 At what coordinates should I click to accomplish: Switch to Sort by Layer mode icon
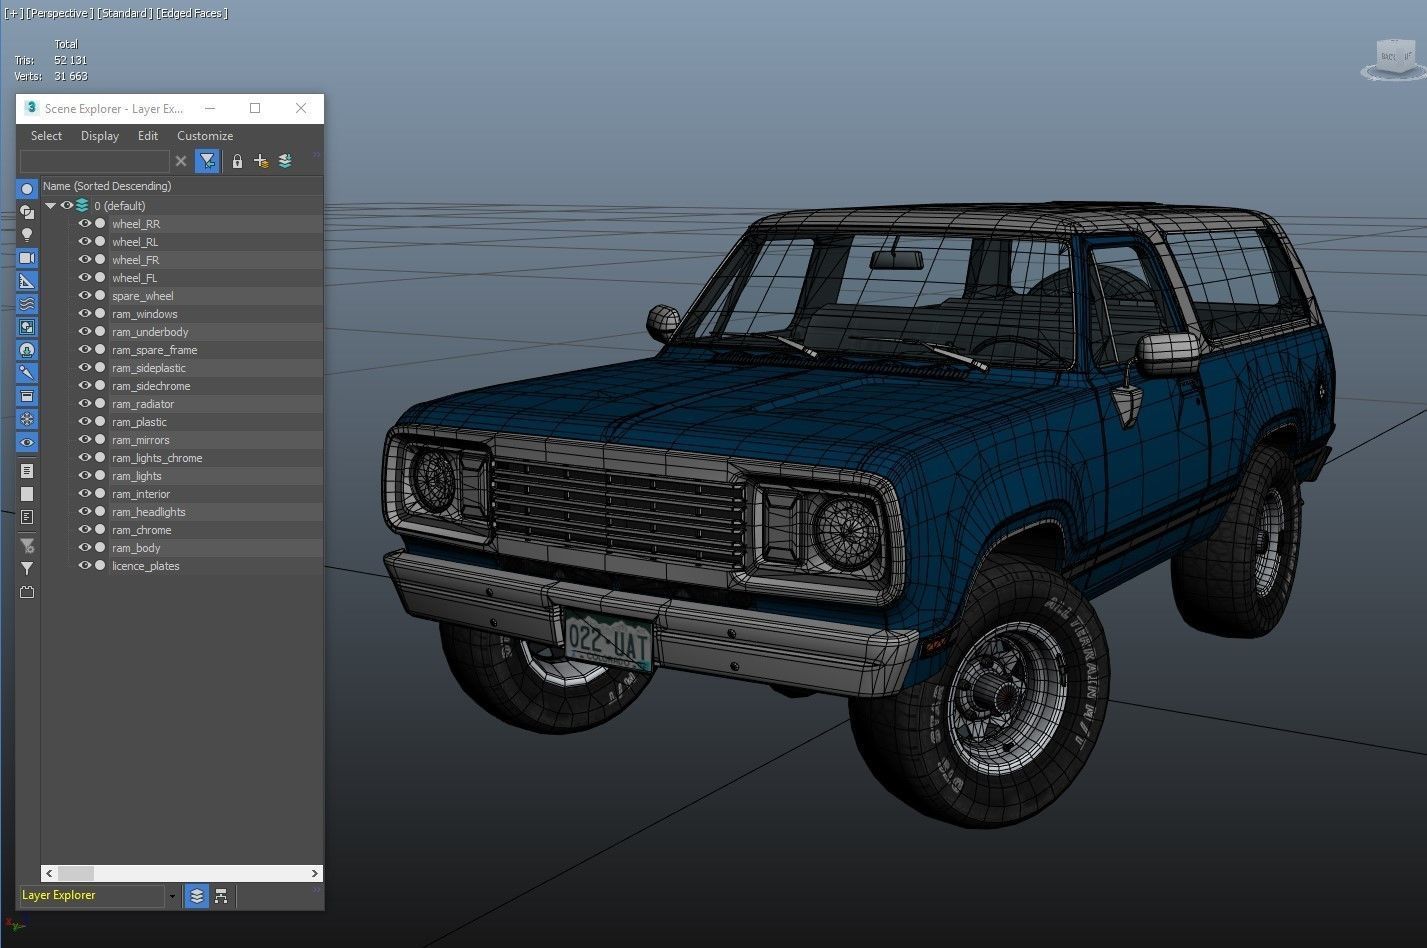197,896
